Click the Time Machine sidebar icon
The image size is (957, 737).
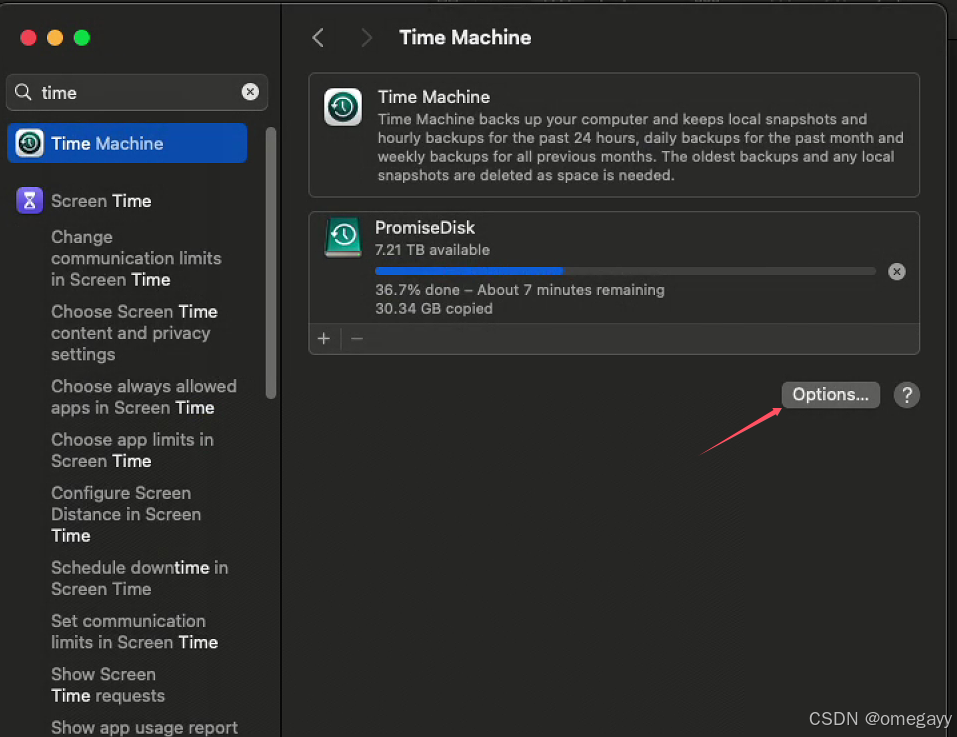click(29, 143)
